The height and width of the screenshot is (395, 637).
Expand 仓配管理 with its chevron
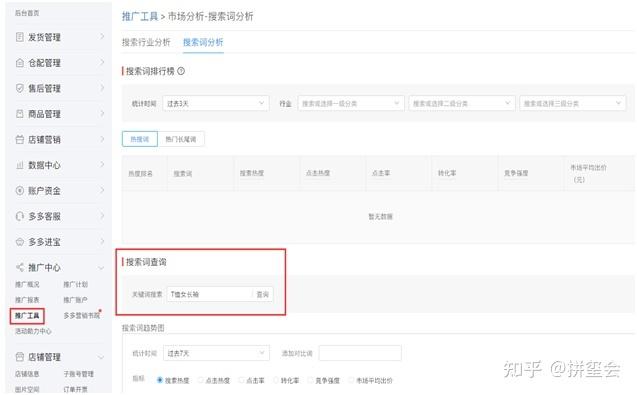click(x=102, y=62)
